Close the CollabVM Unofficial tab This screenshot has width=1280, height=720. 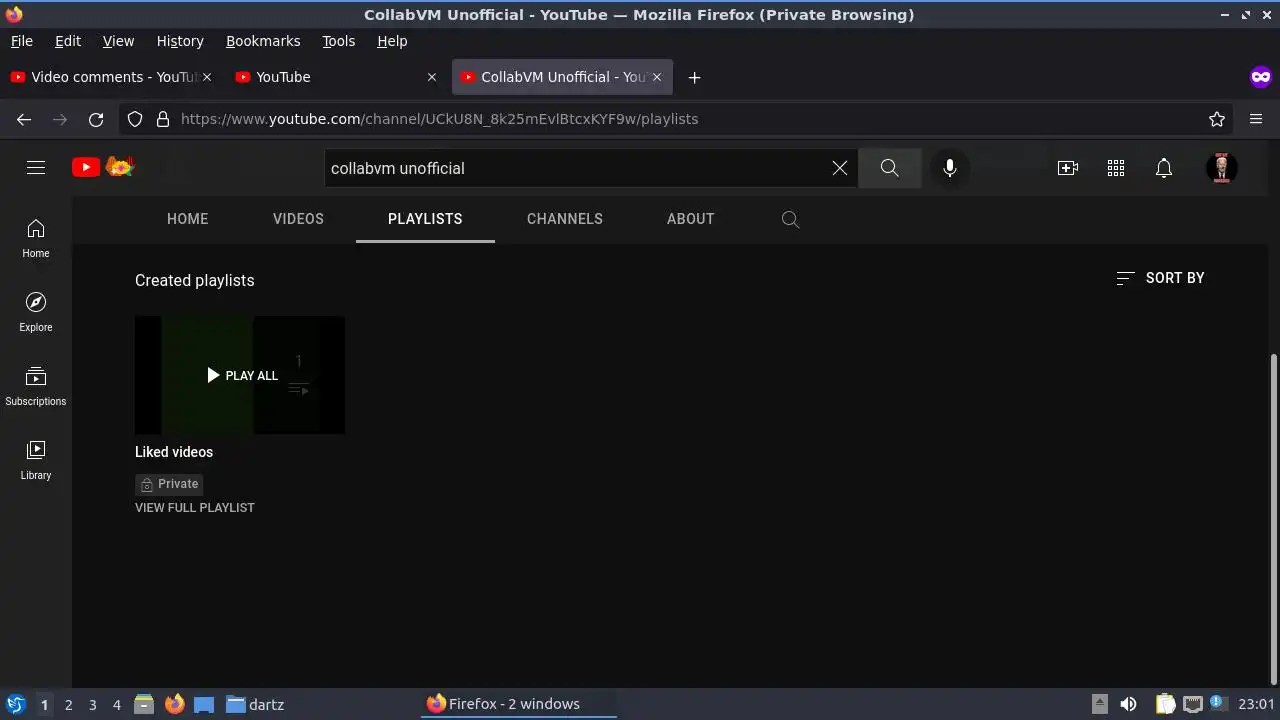tap(657, 77)
